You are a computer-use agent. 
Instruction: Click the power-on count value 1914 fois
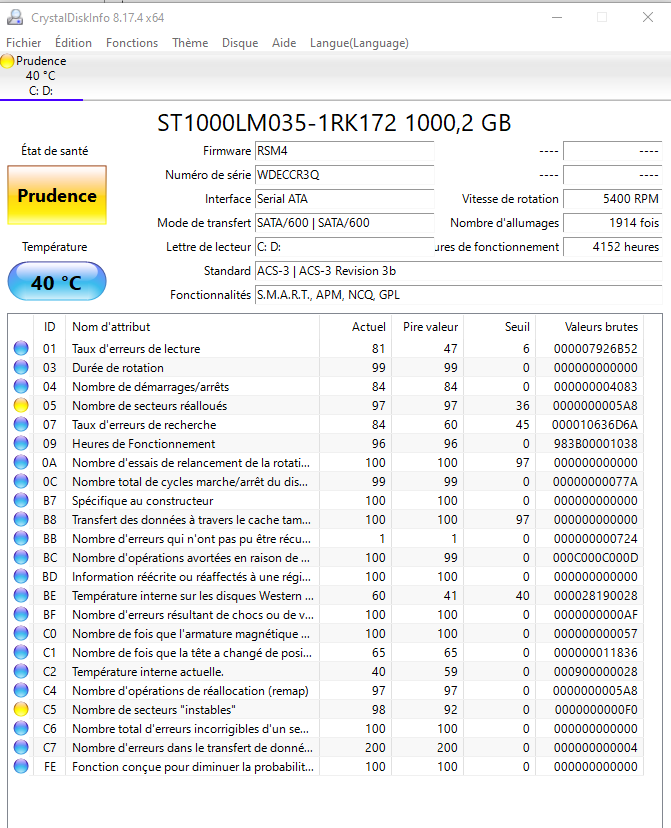coord(612,223)
